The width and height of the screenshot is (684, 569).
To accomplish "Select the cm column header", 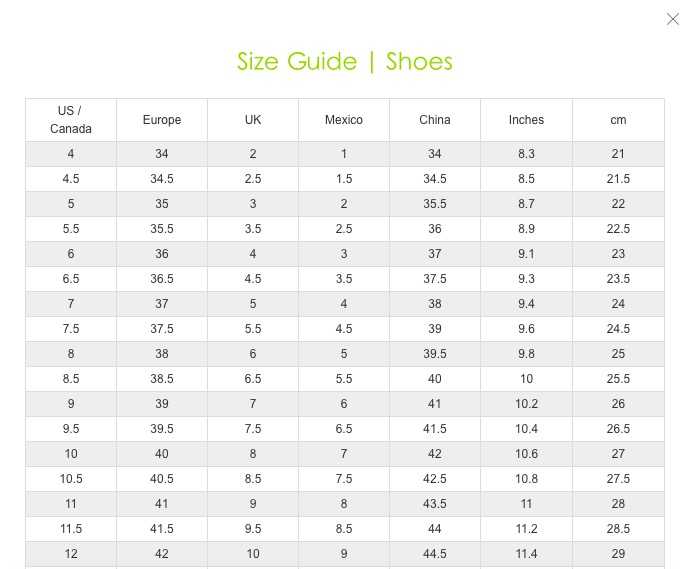I will pos(618,120).
